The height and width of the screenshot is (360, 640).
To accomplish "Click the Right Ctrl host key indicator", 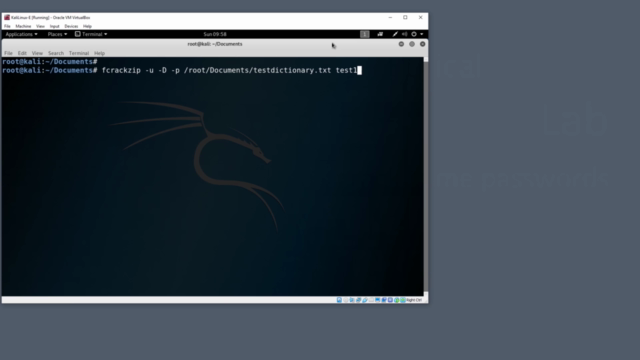I will [x=414, y=300].
